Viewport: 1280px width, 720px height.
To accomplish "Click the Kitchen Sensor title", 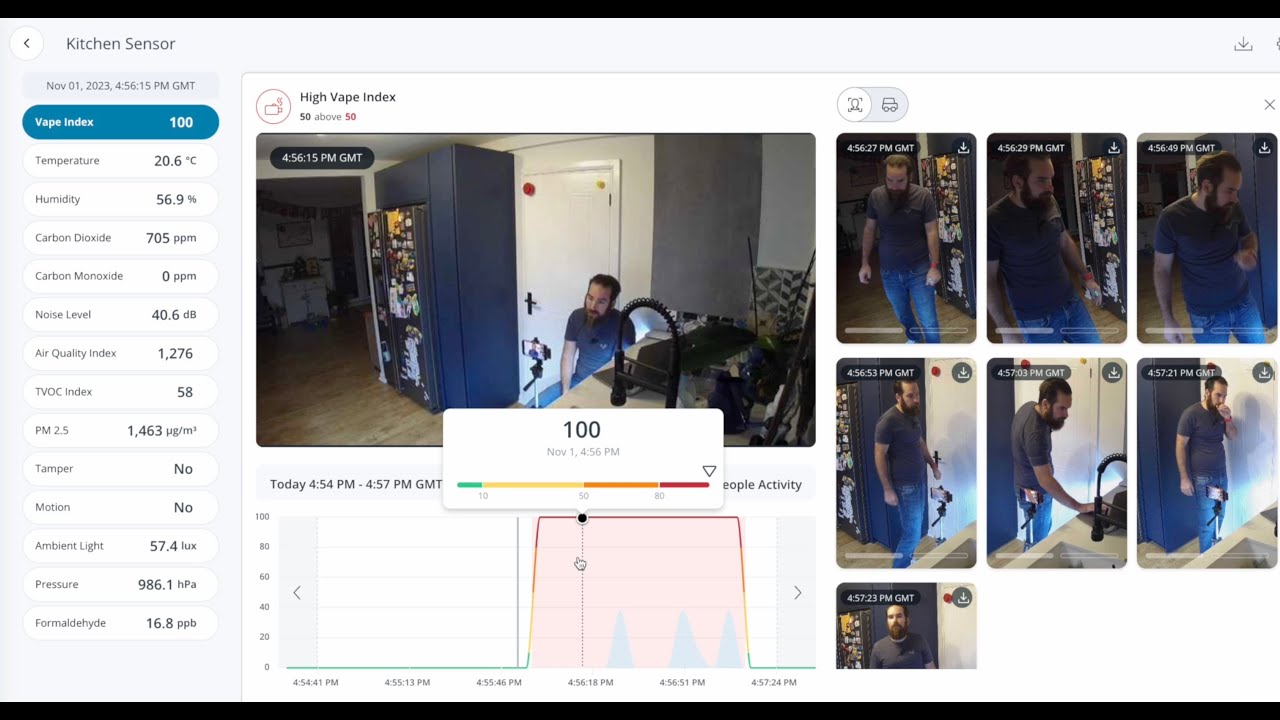I will [x=121, y=44].
